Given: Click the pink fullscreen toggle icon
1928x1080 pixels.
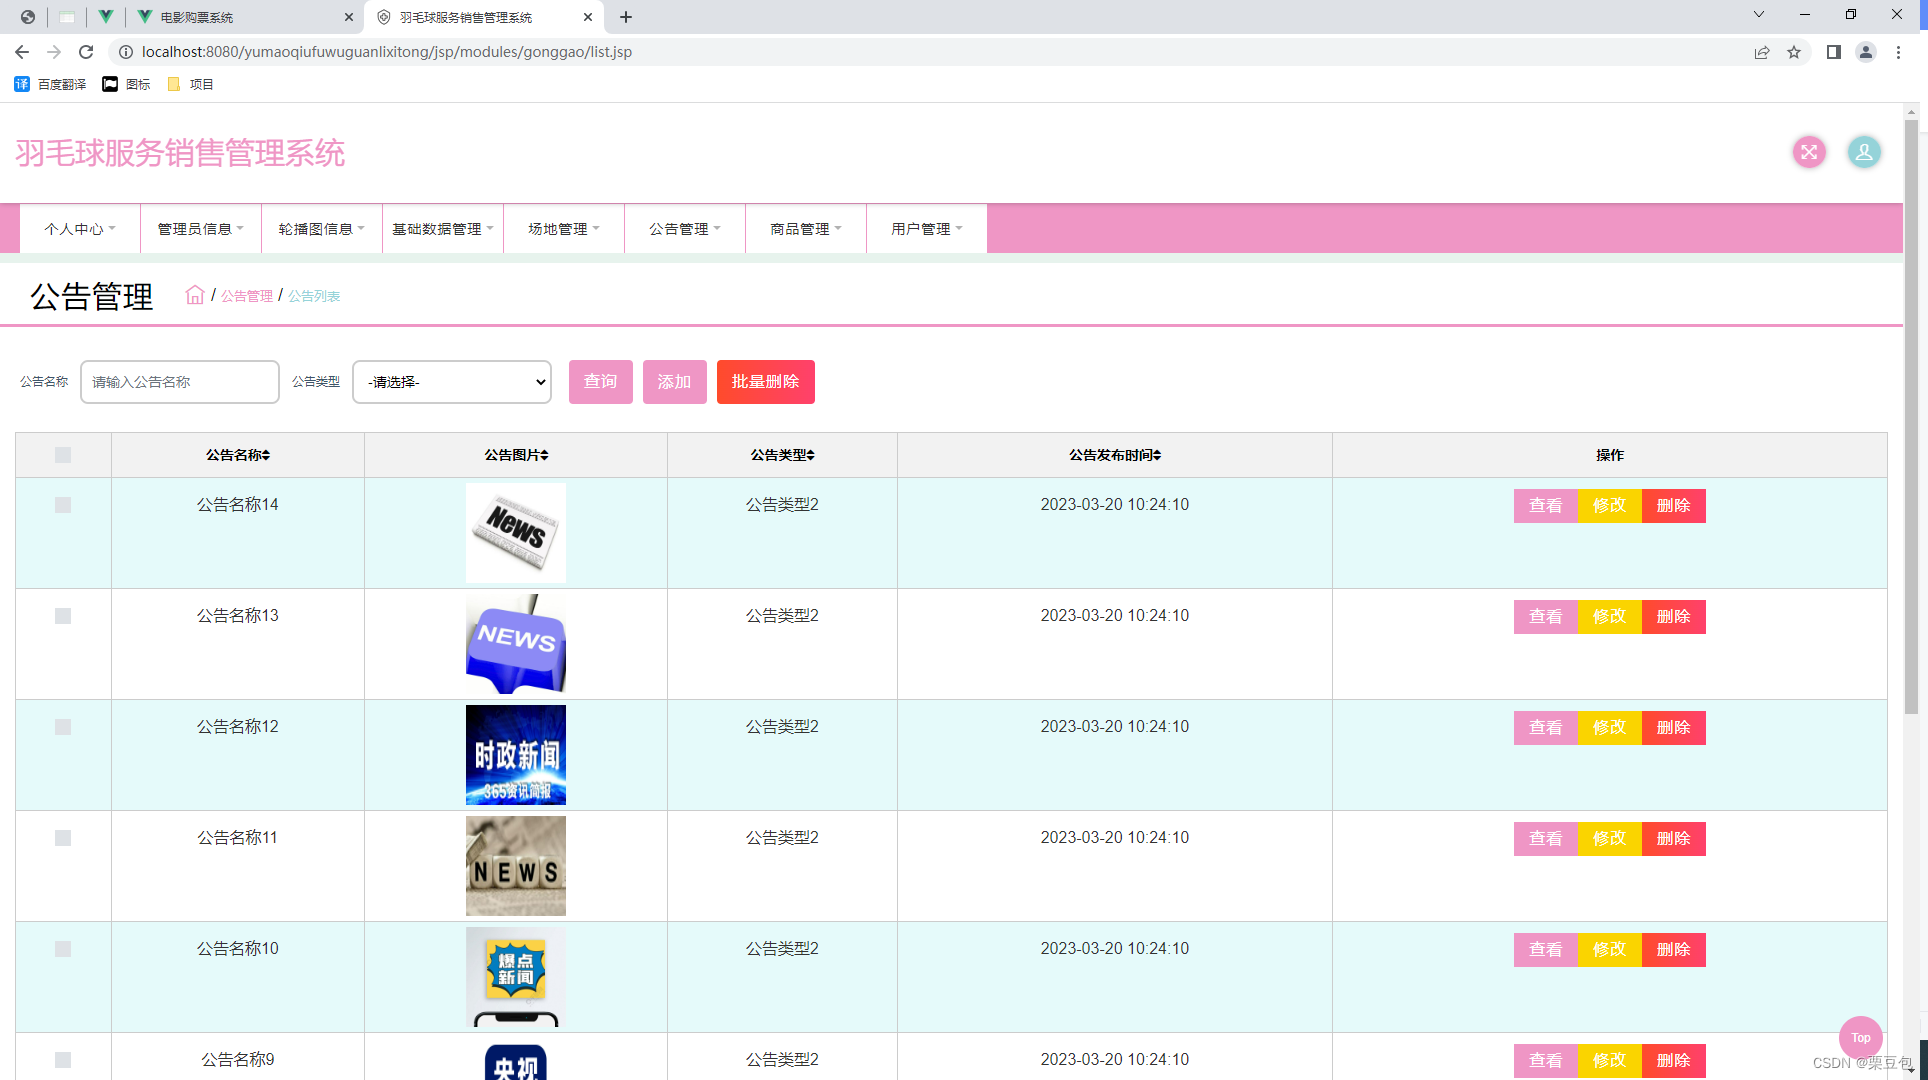Looking at the screenshot, I should tap(1808, 152).
